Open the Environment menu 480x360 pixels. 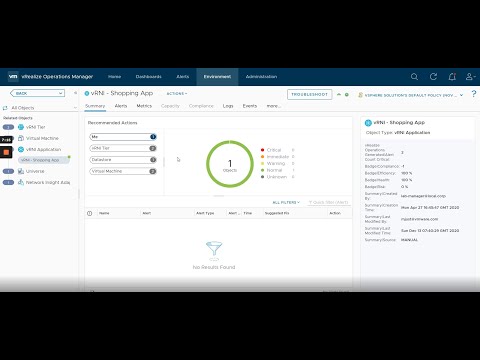pyautogui.click(x=217, y=77)
